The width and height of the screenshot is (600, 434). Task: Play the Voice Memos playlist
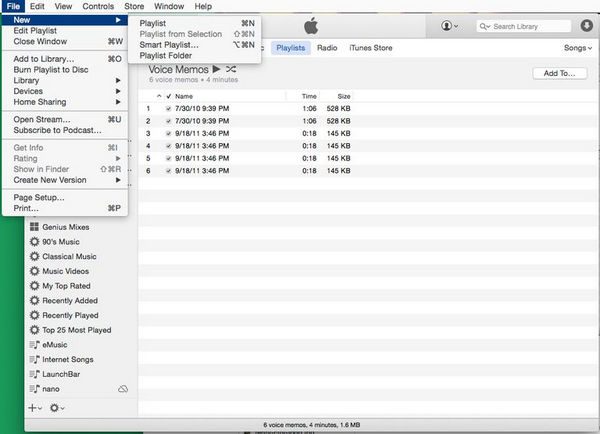pos(216,69)
